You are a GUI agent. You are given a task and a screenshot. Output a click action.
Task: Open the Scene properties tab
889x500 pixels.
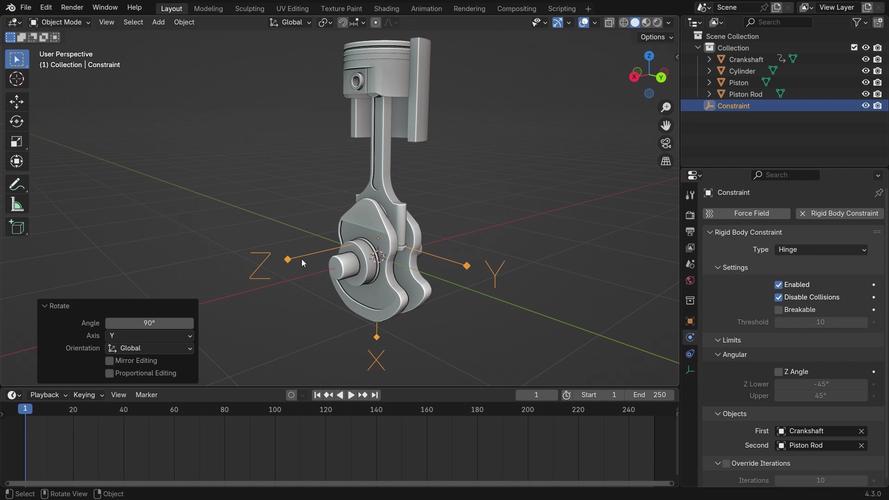pos(690,264)
